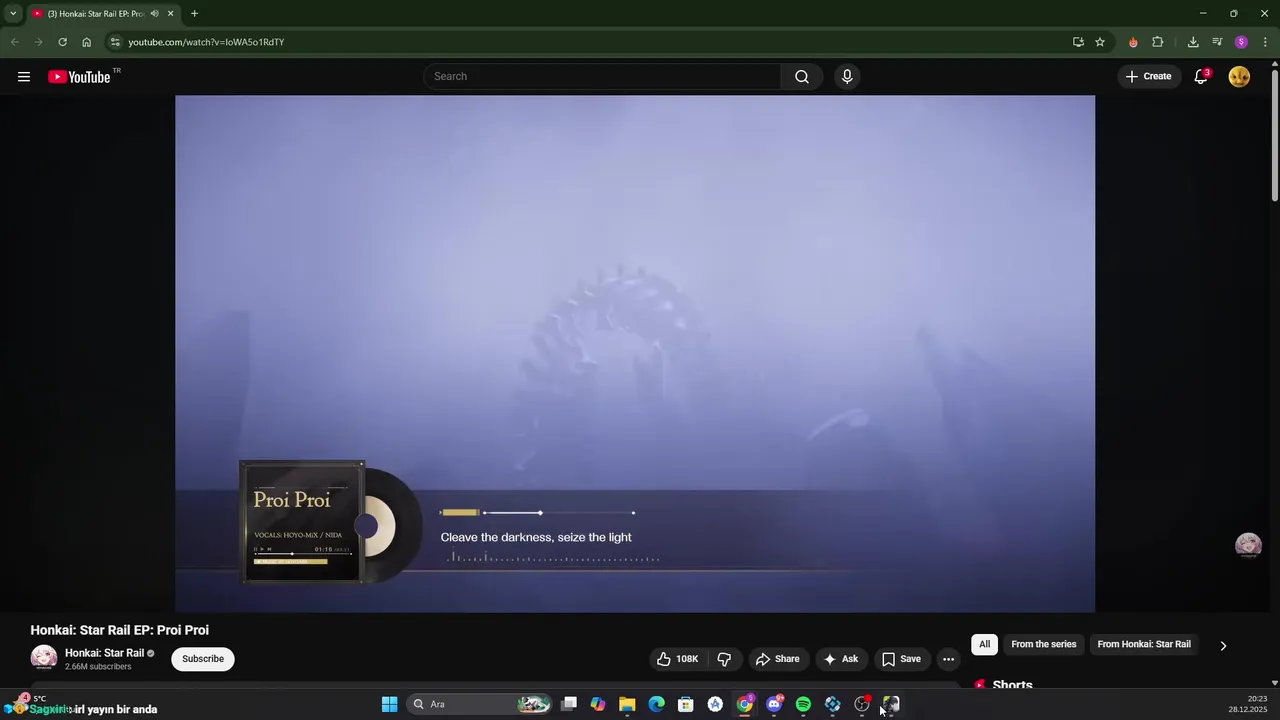The width and height of the screenshot is (1280, 720).
Task: Open the media control icon in Chrome toolbar
Action: pos(1217,42)
